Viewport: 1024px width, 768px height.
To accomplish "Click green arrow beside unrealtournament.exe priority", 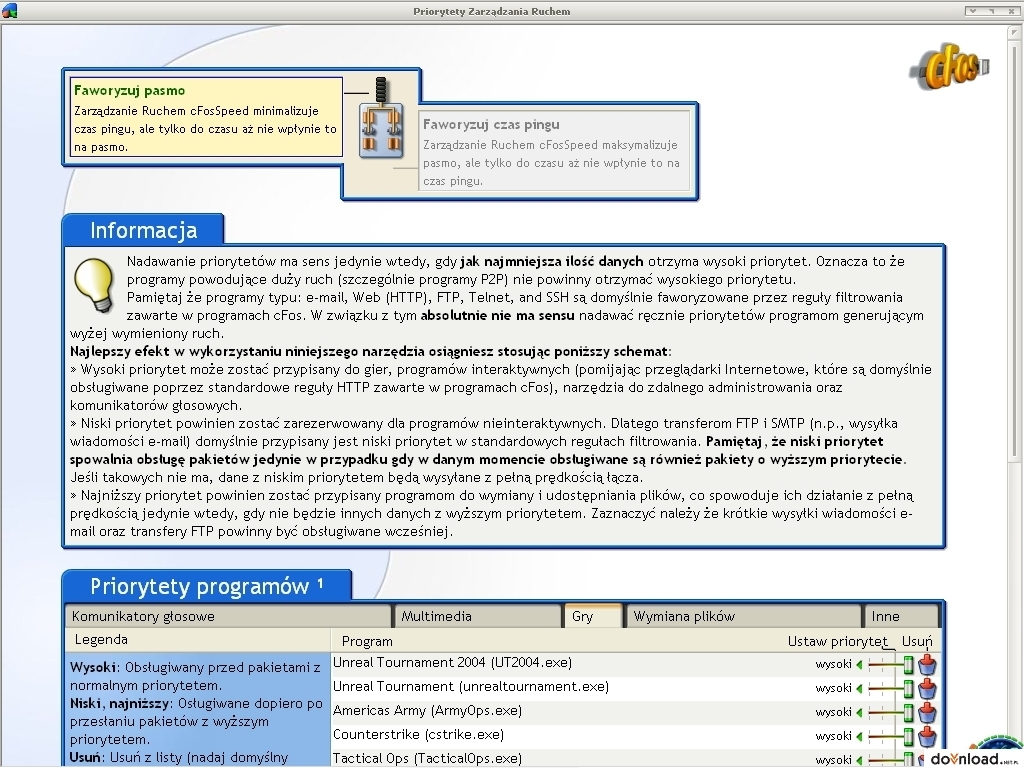I will (x=859, y=688).
